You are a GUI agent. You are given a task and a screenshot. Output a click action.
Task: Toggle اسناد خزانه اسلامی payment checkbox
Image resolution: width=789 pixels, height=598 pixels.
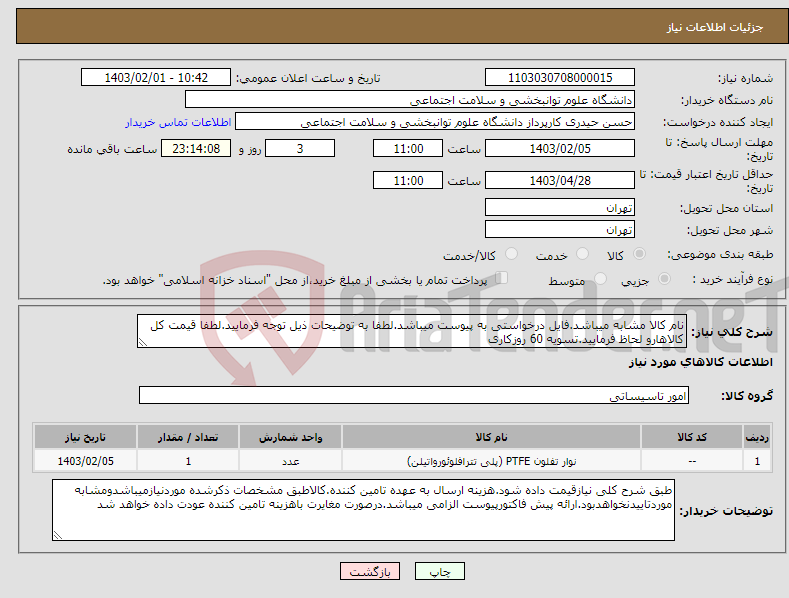[x=501, y=278]
